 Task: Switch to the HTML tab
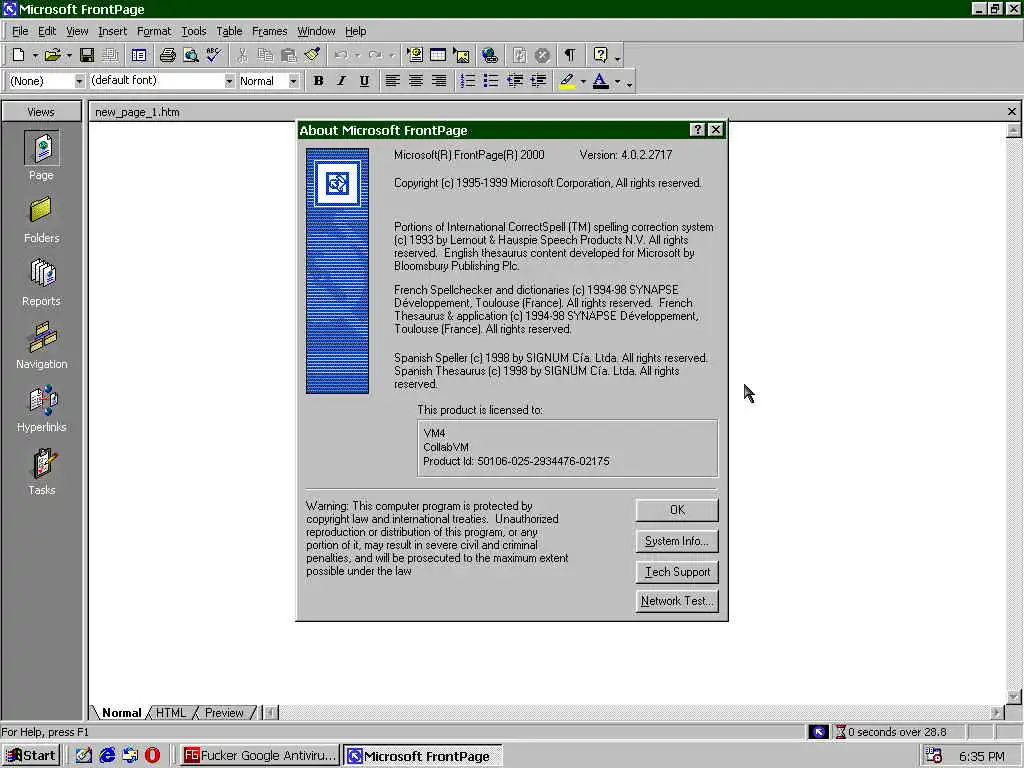[170, 712]
